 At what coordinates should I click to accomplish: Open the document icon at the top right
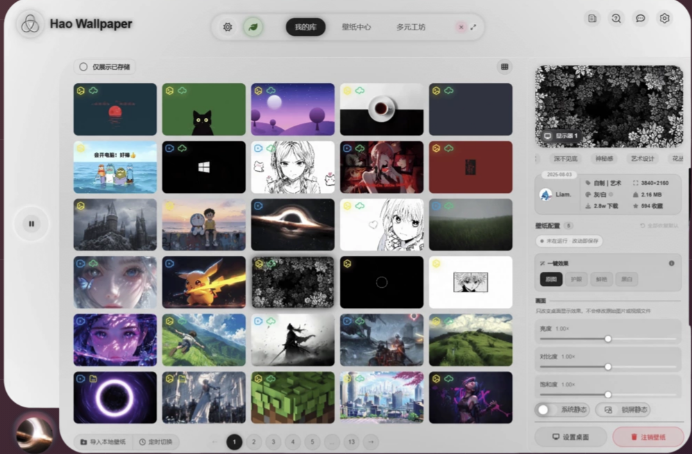pyautogui.click(x=592, y=18)
